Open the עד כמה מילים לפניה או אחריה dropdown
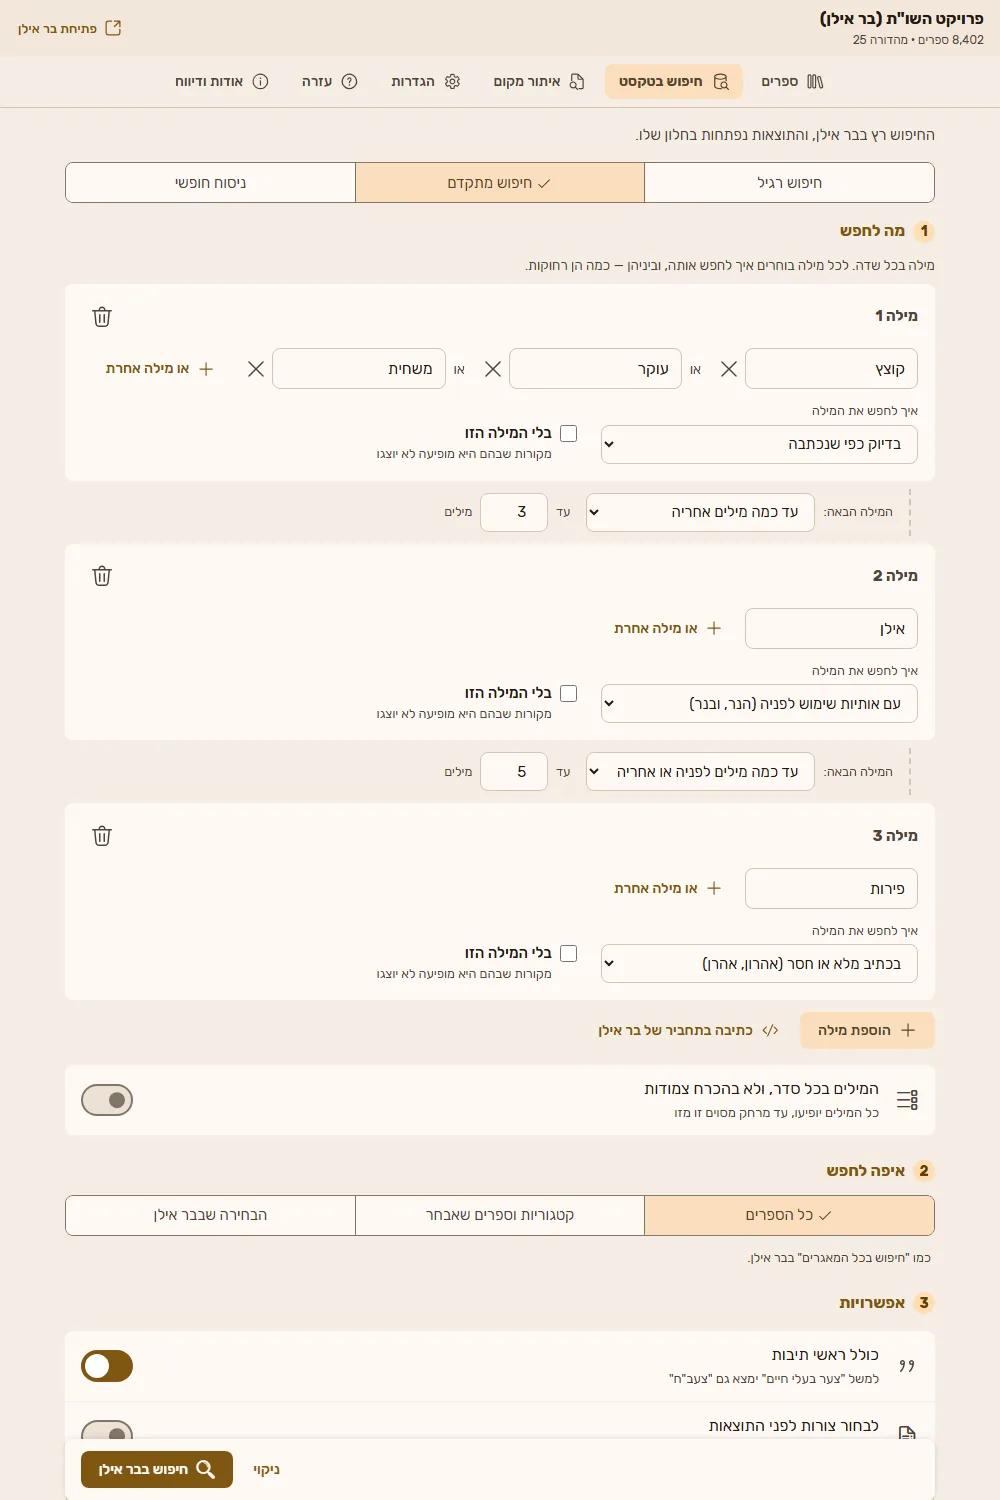The image size is (1000, 1500). coord(700,771)
